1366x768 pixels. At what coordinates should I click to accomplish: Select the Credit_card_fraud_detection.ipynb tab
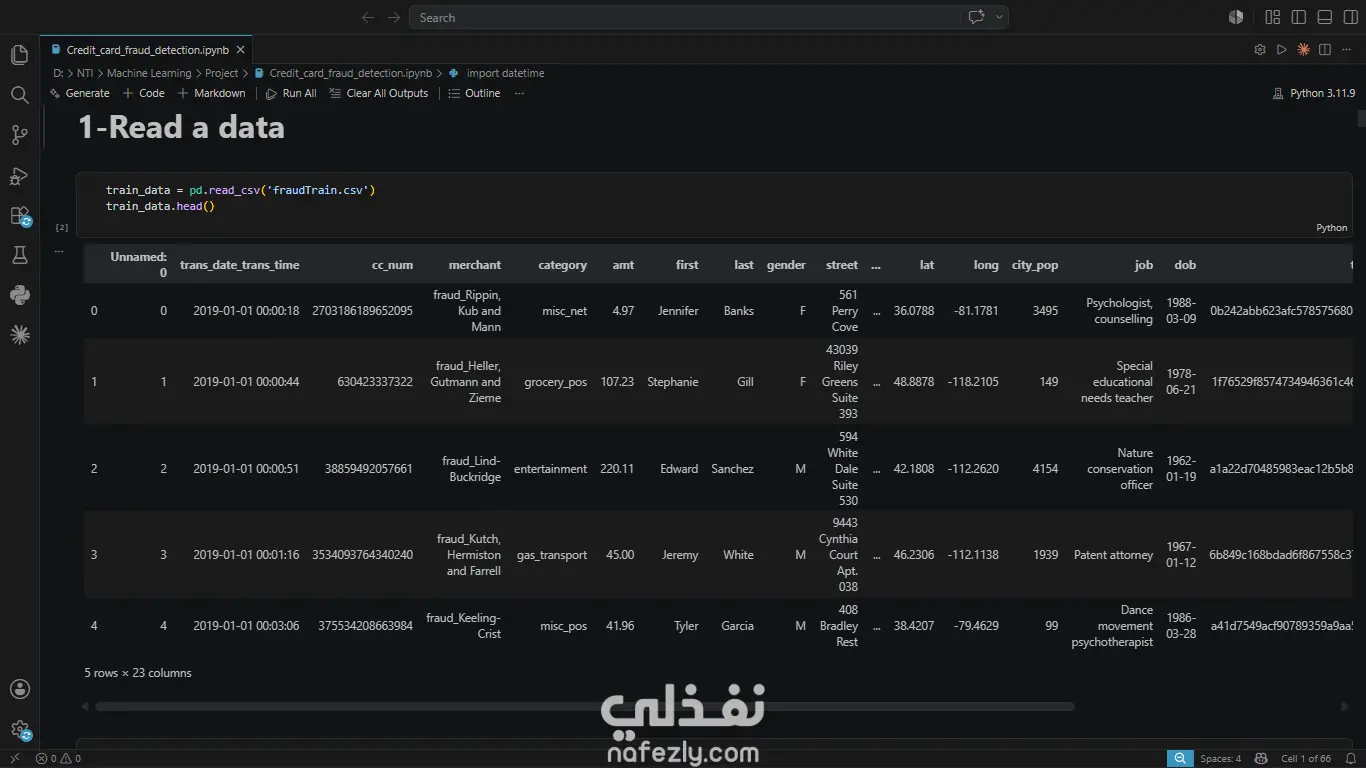click(146, 49)
